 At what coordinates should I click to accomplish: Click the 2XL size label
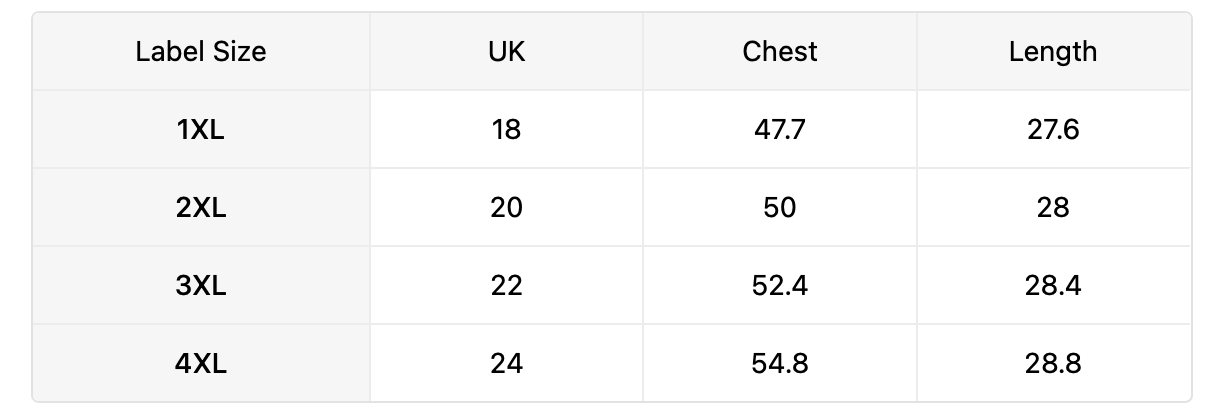201,208
